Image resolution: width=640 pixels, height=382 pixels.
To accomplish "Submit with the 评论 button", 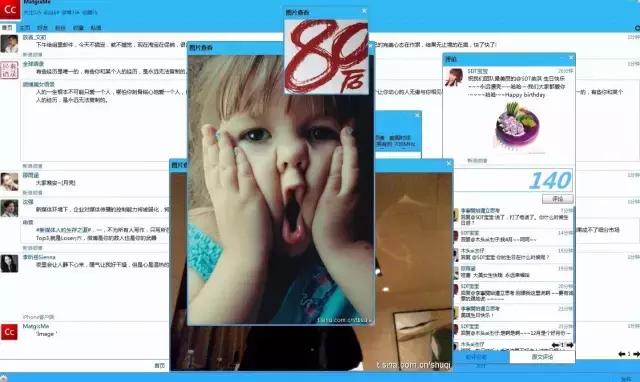I will 558,199.
